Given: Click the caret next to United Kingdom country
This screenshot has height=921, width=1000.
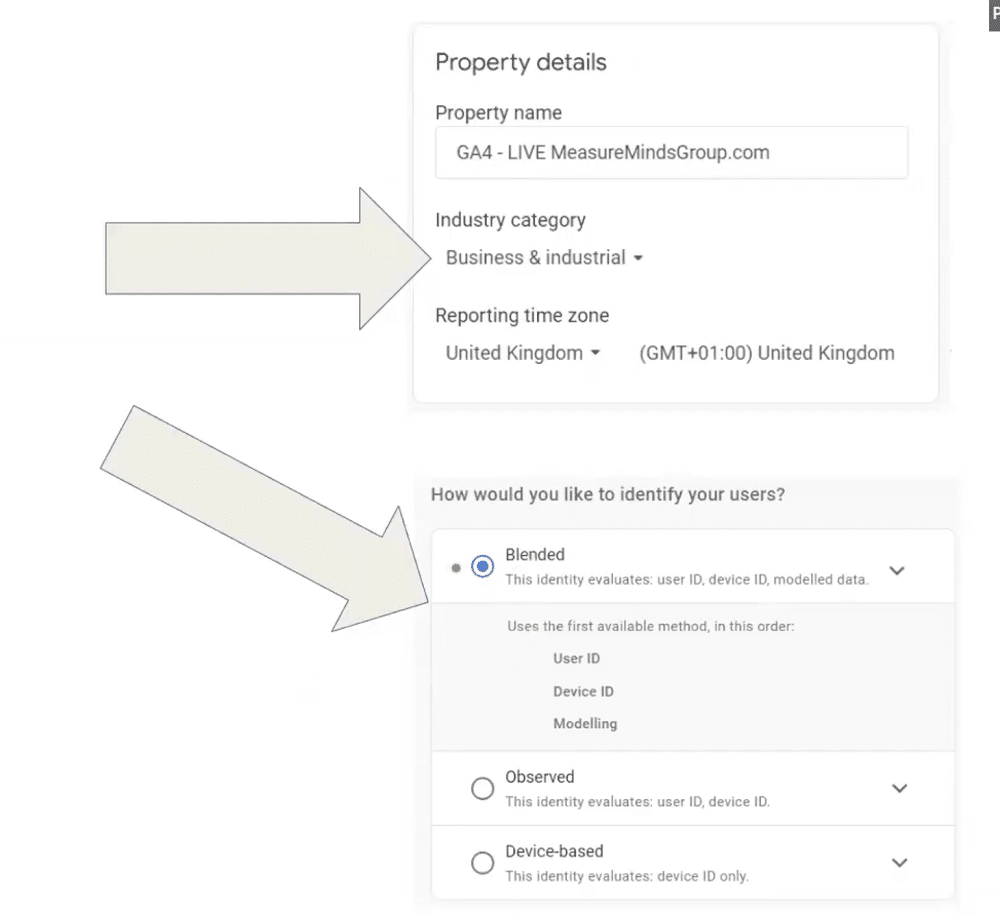Looking at the screenshot, I should tap(595, 353).
